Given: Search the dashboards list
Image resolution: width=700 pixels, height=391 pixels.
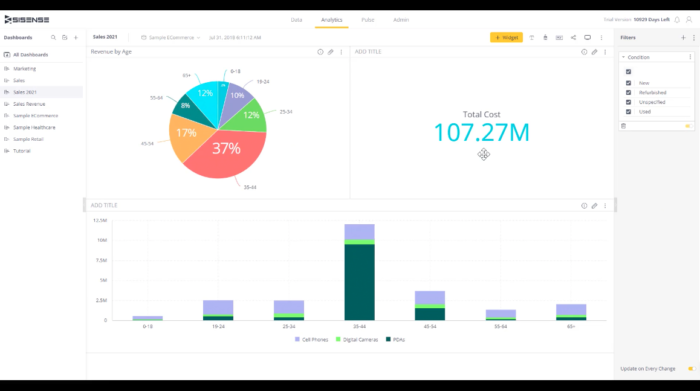Looking at the screenshot, I should 53,37.
